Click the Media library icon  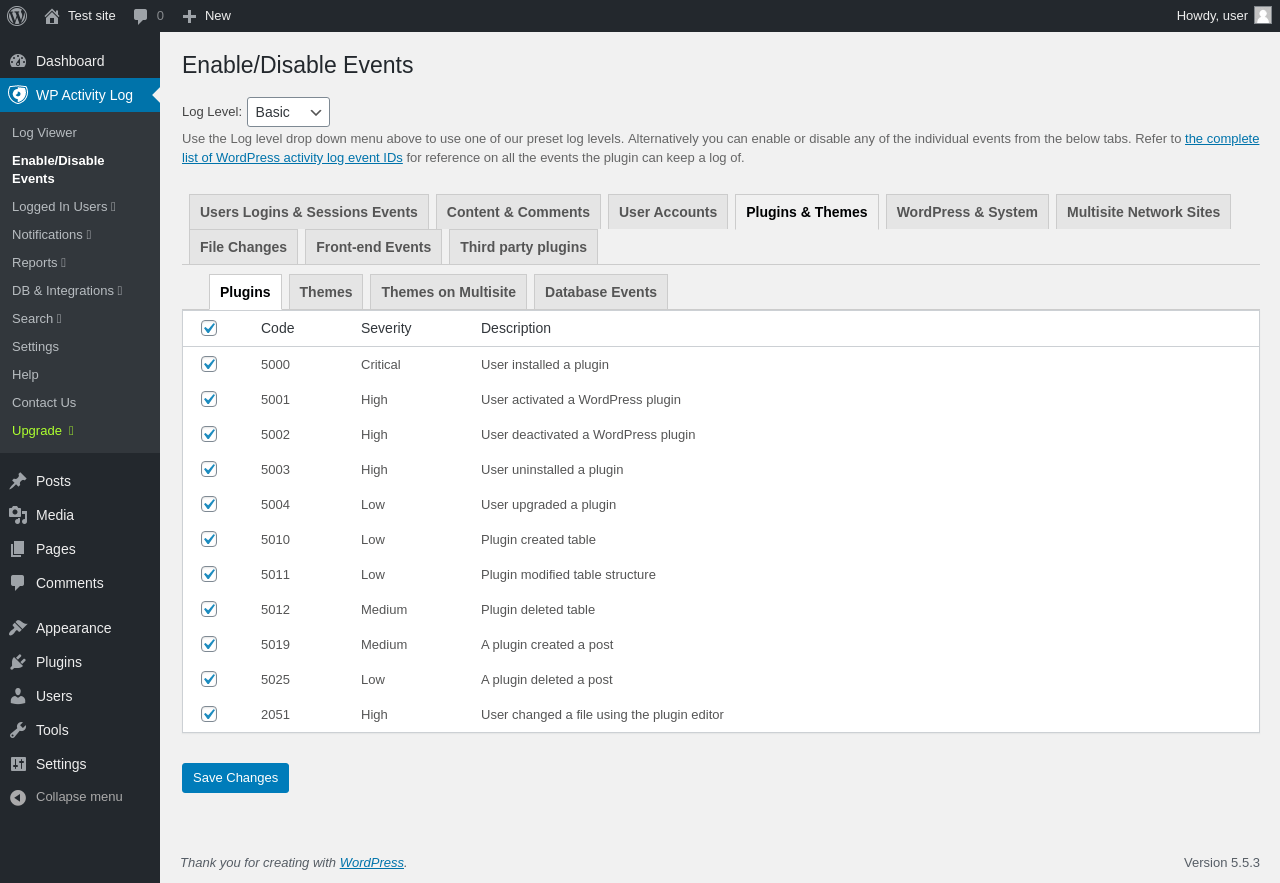pyautogui.click(x=18, y=515)
